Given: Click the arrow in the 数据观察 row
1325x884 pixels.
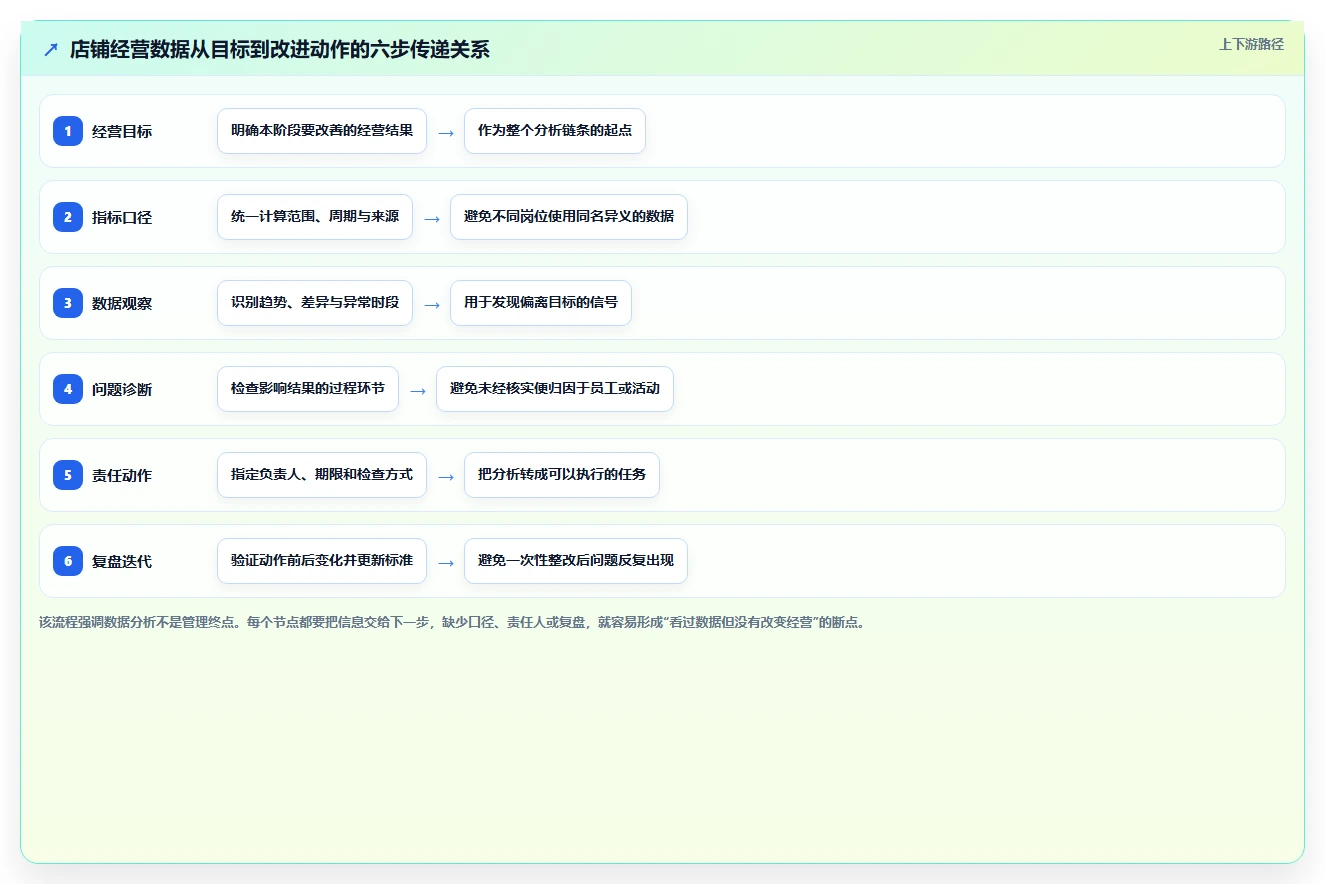Looking at the screenshot, I should coord(432,304).
